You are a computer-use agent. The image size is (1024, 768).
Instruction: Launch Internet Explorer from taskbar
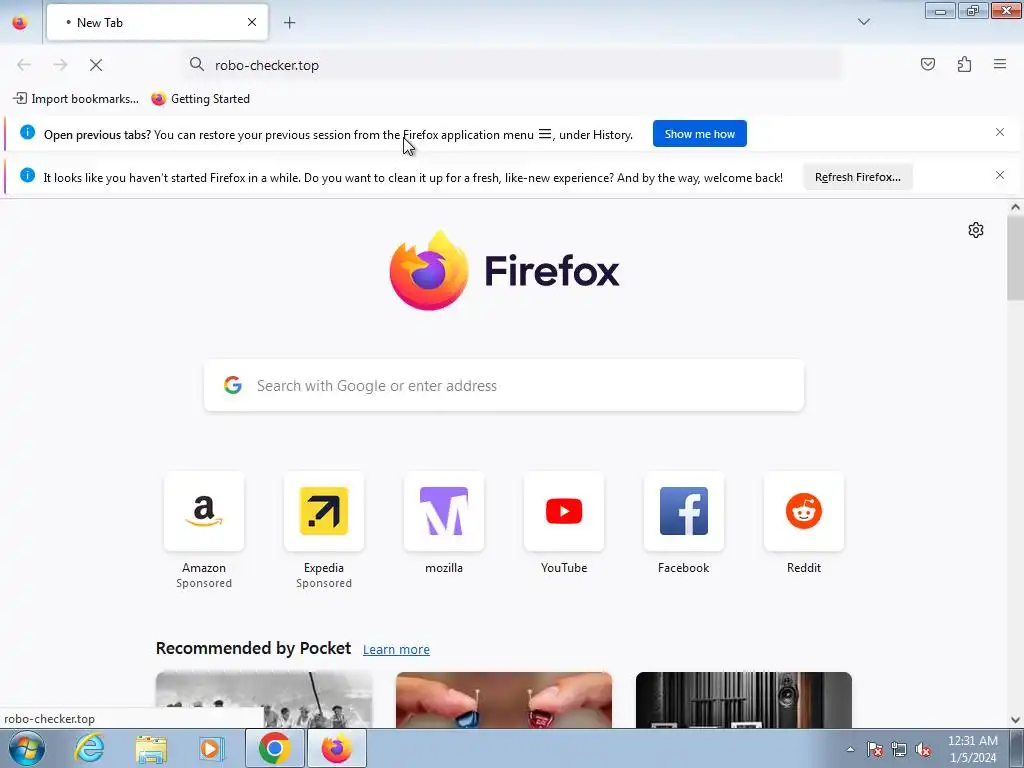tap(89, 748)
